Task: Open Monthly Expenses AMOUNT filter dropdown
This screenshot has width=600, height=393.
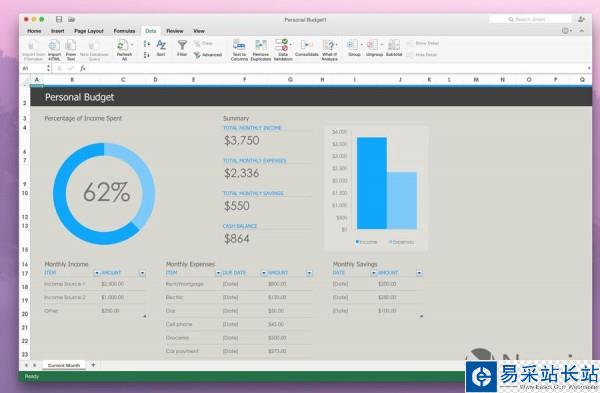Action: tap(309, 273)
